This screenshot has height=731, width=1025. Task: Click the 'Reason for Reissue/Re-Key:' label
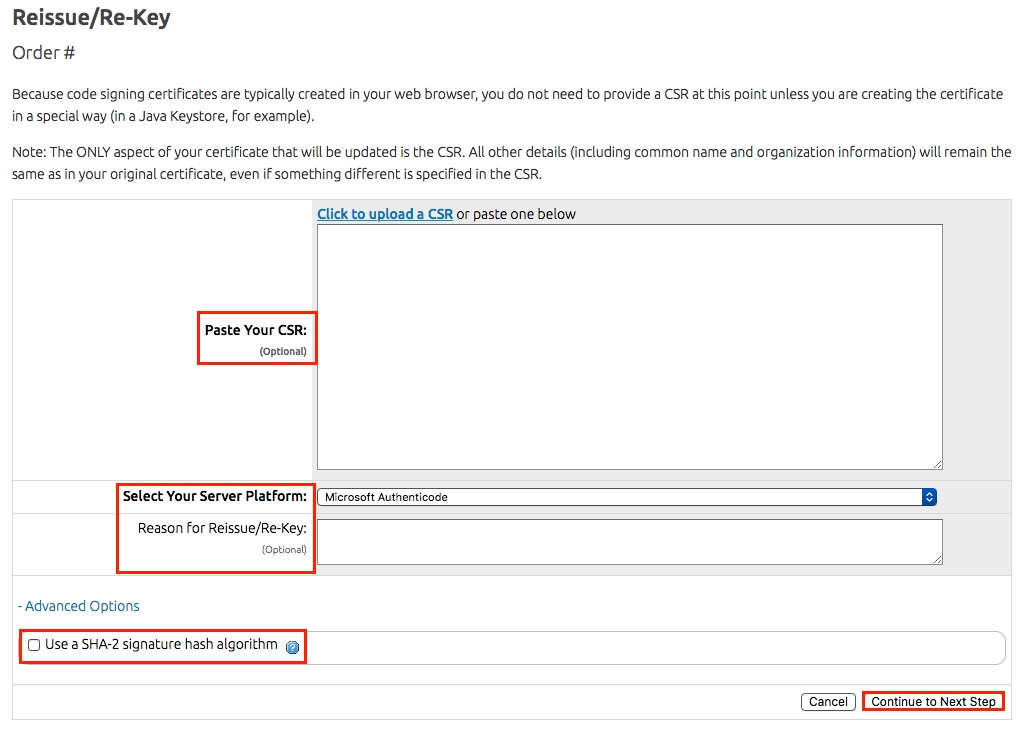pyautogui.click(x=222, y=528)
